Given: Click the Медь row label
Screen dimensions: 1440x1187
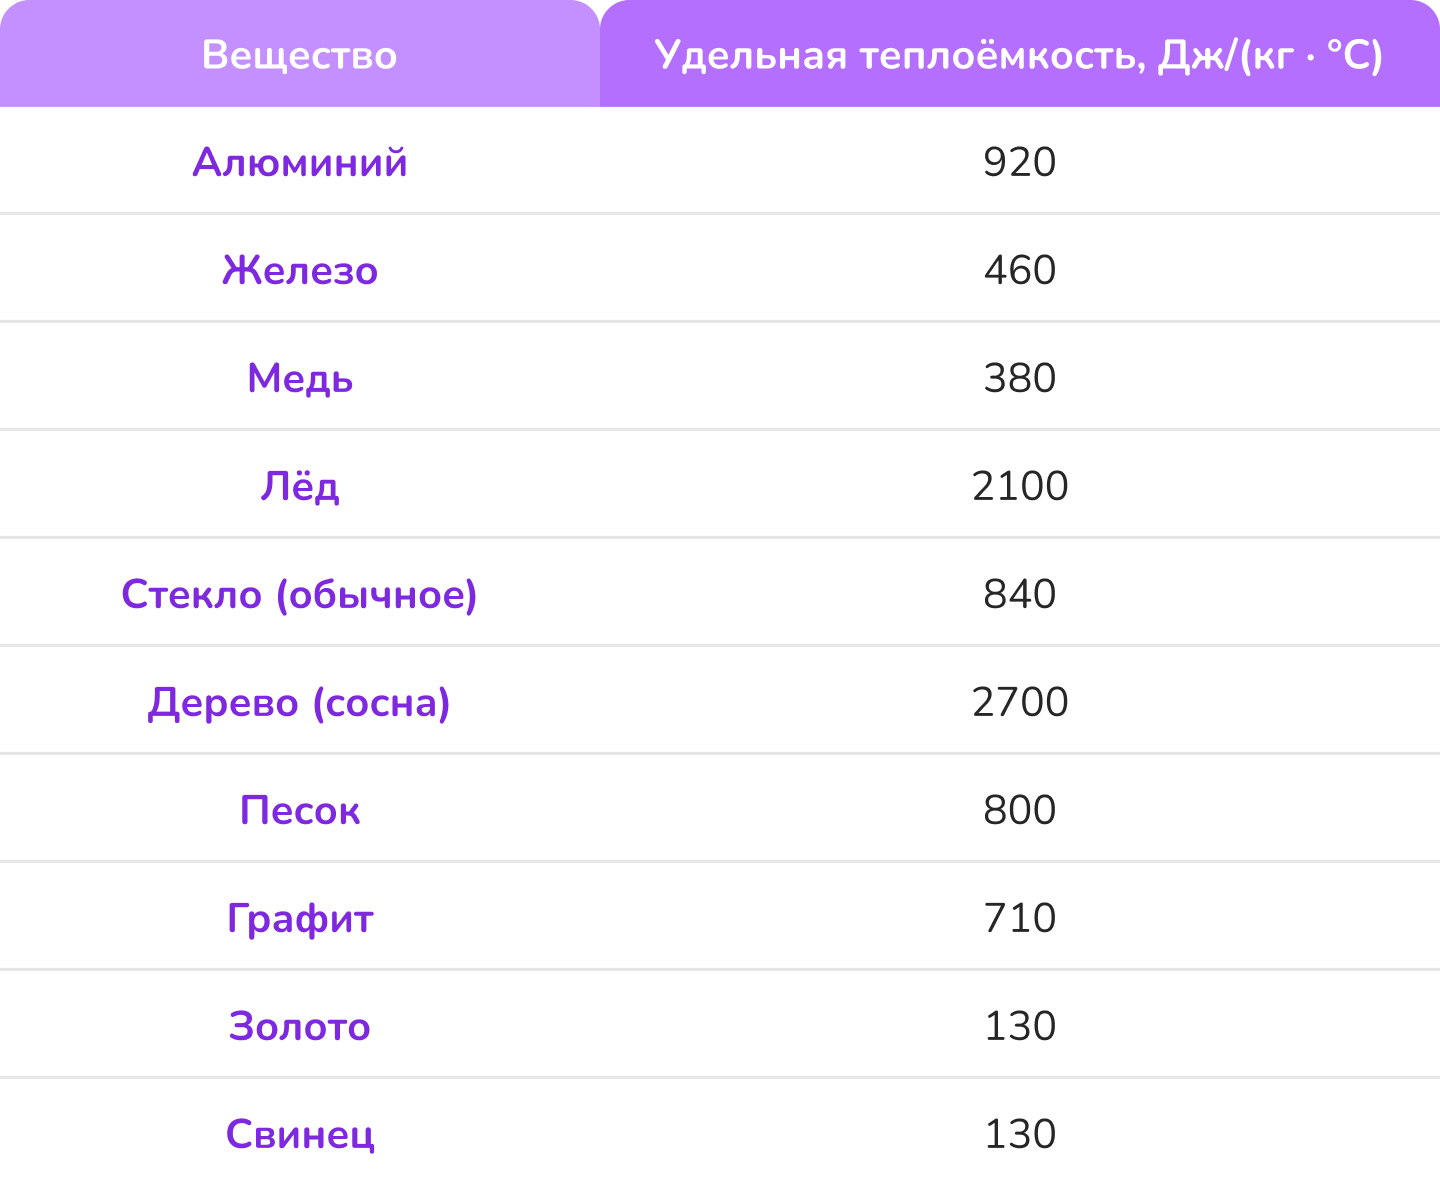Looking at the screenshot, I should point(300,378).
